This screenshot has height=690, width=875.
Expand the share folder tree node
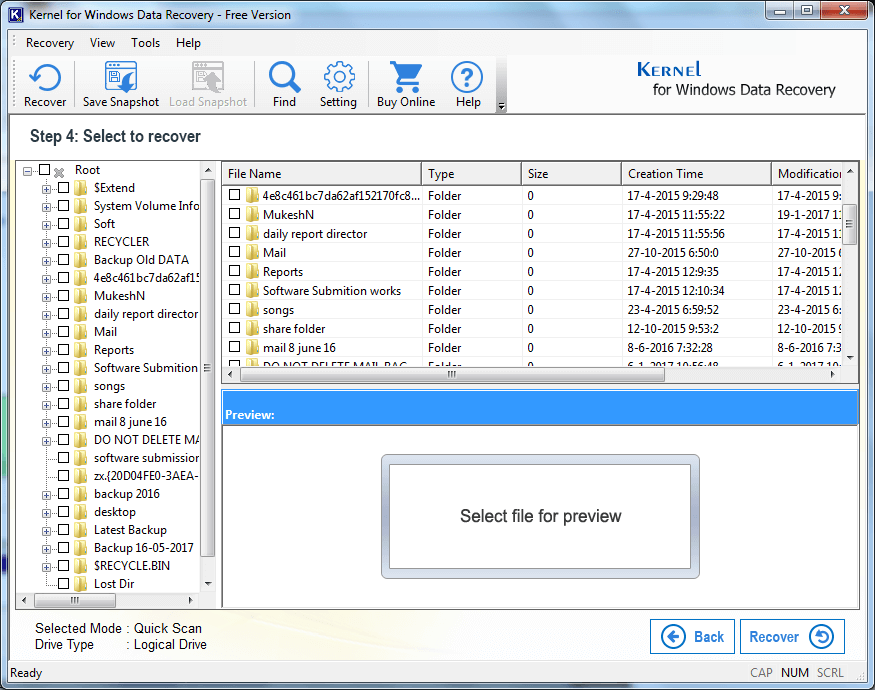[46, 405]
